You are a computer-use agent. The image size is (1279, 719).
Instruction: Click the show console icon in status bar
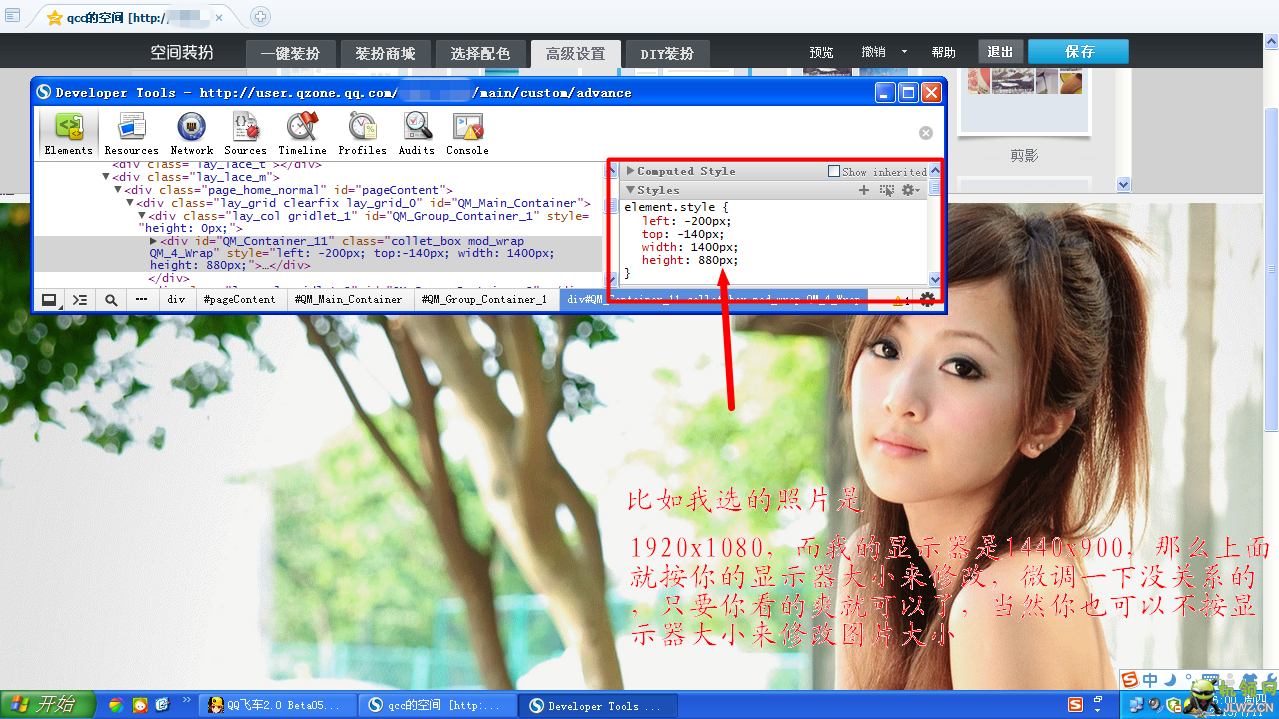point(80,299)
